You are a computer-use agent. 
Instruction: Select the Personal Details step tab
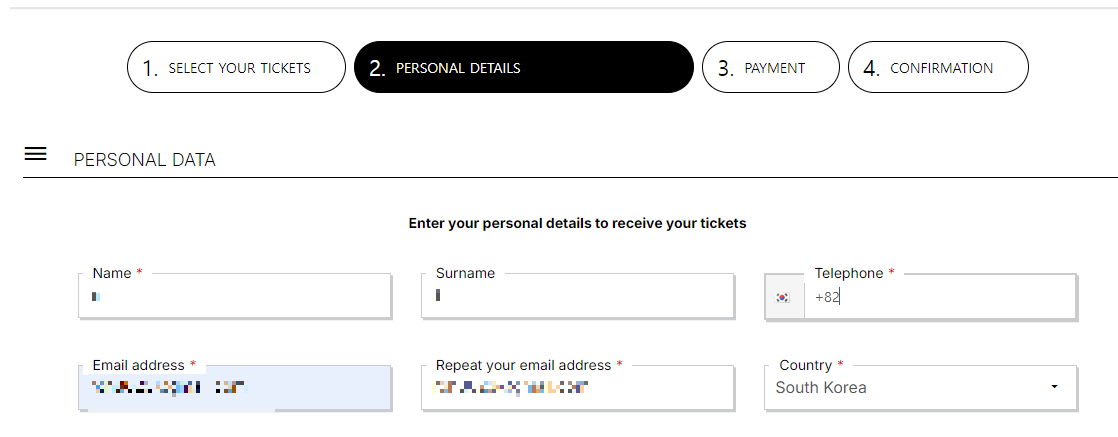(x=523, y=68)
